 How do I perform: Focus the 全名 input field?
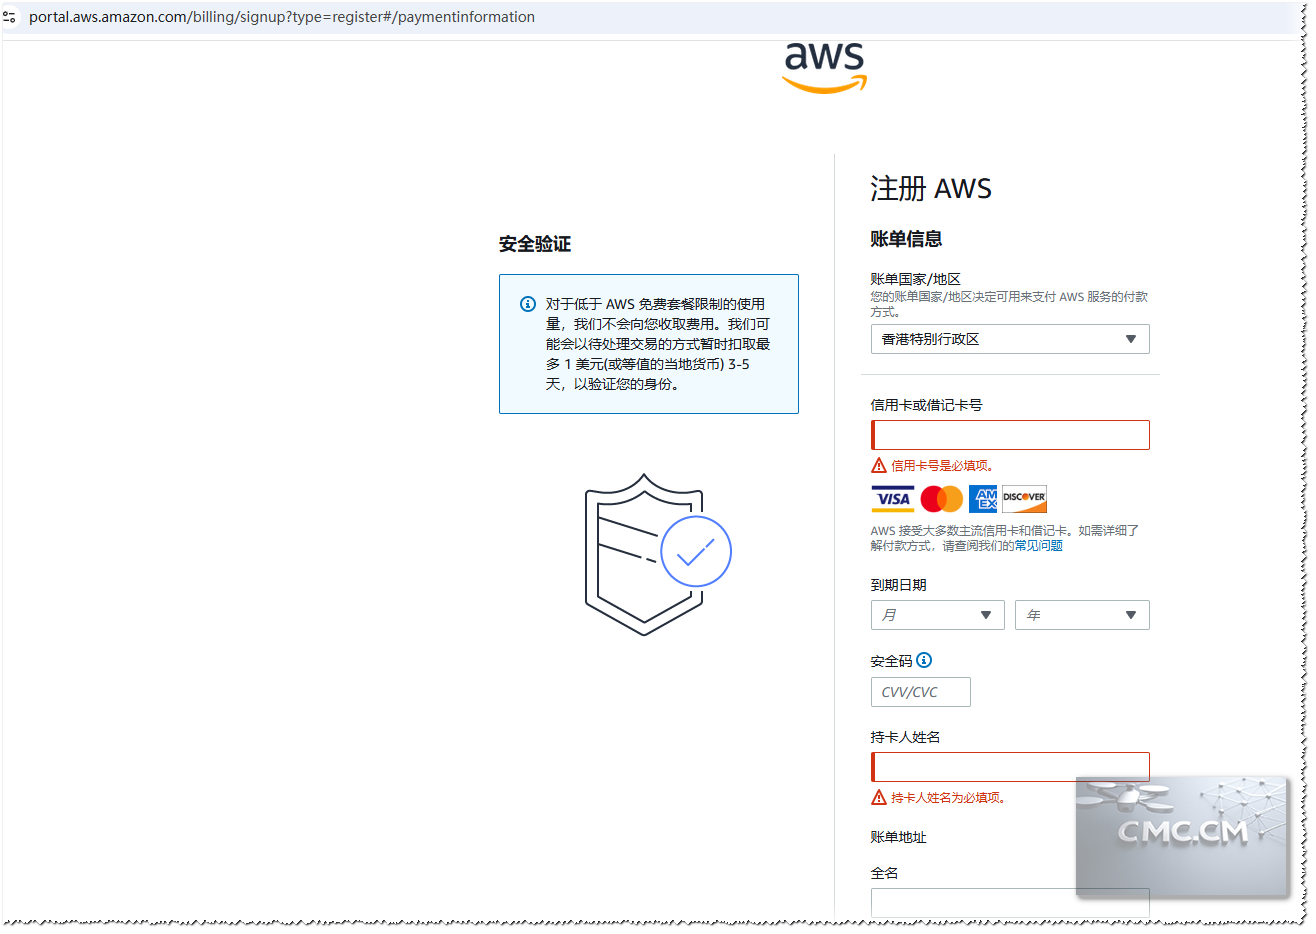pyautogui.click(x=1010, y=902)
